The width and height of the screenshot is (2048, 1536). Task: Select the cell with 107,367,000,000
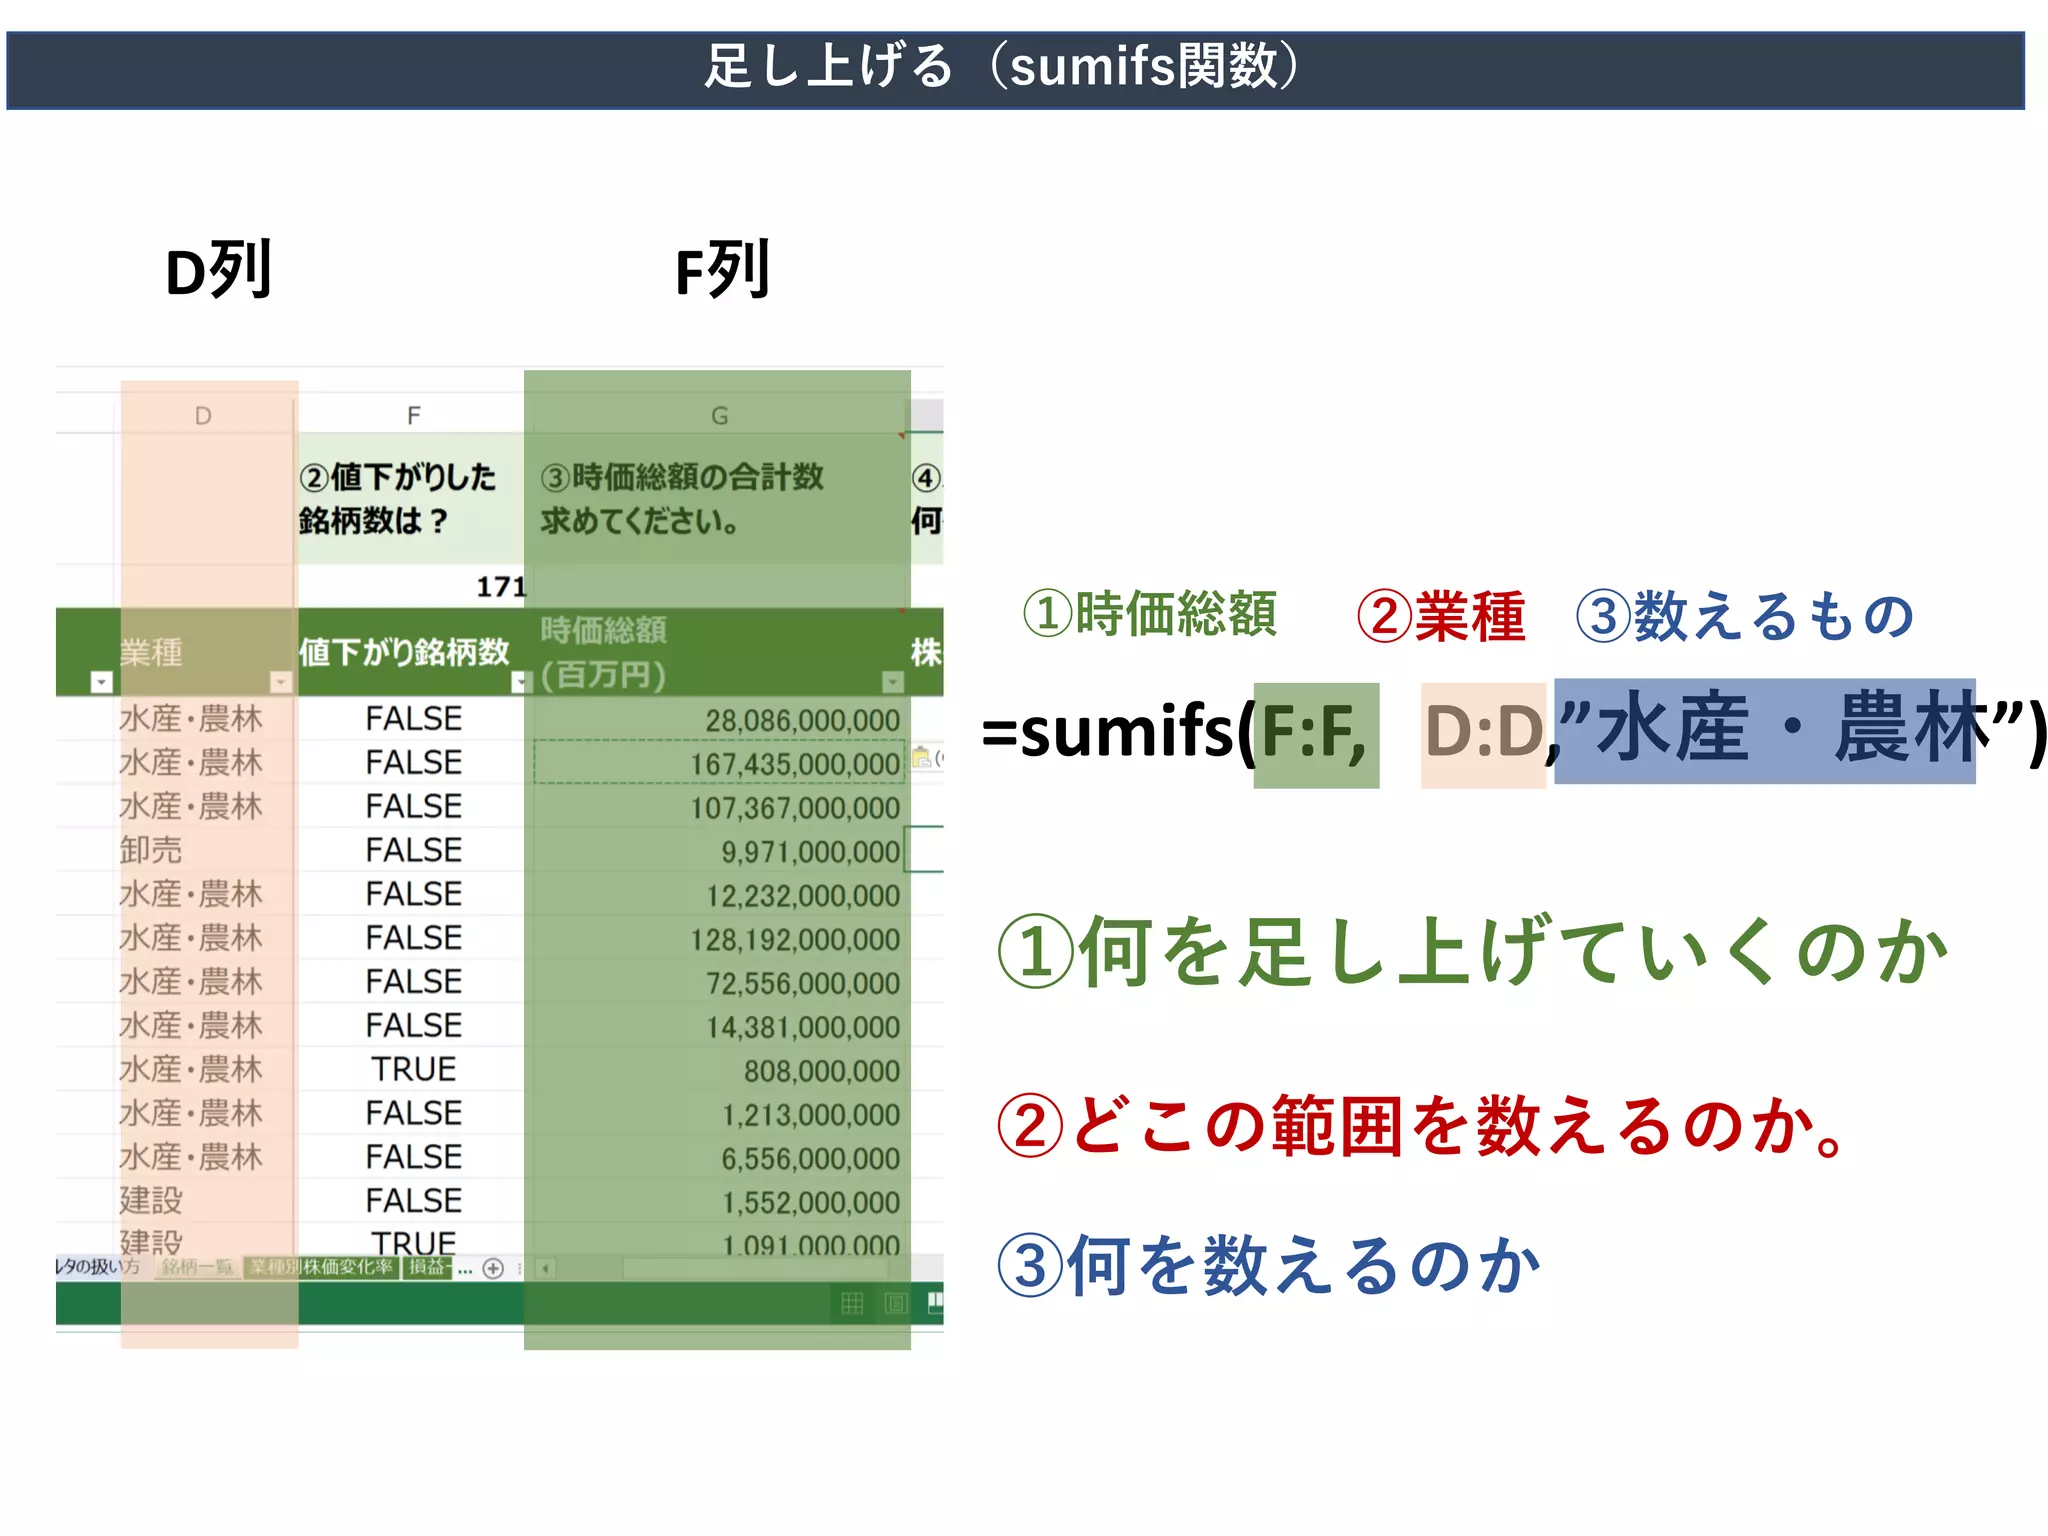pos(718,807)
